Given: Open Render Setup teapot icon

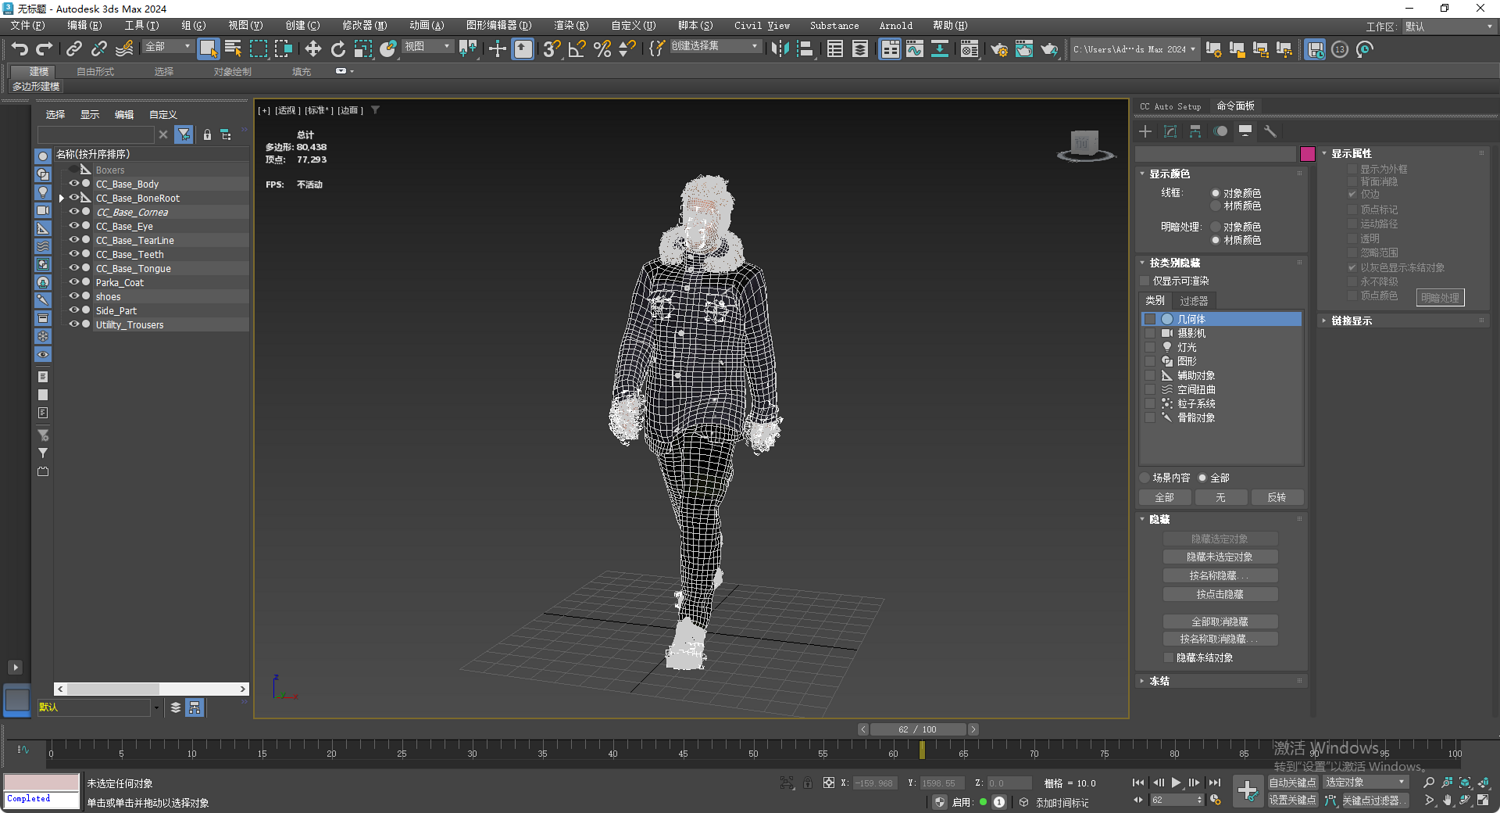Looking at the screenshot, I should (998, 49).
